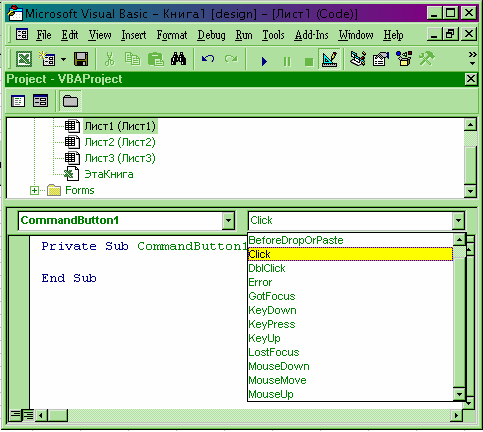Click the Break pause icon
483x432 pixels.
(x=287, y=61)
